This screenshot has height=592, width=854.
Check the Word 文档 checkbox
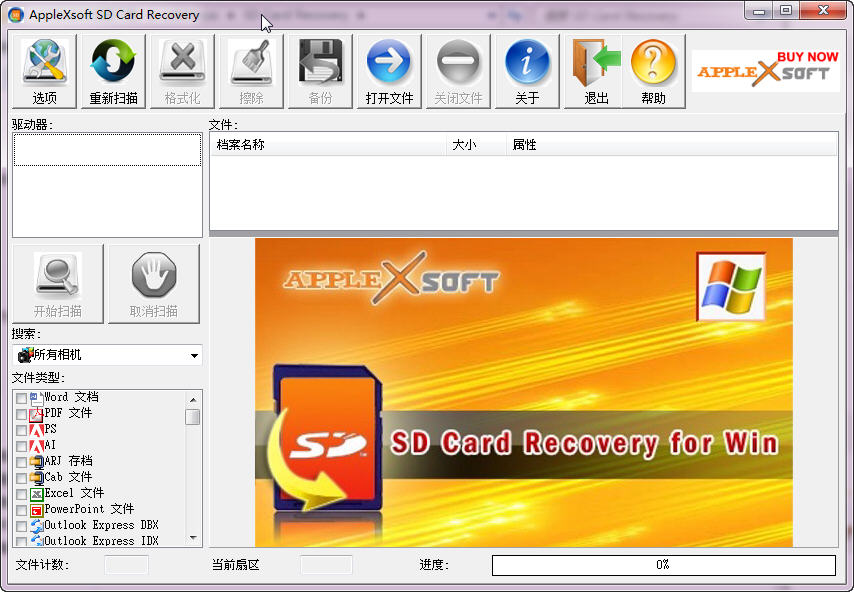click(21, 398)
